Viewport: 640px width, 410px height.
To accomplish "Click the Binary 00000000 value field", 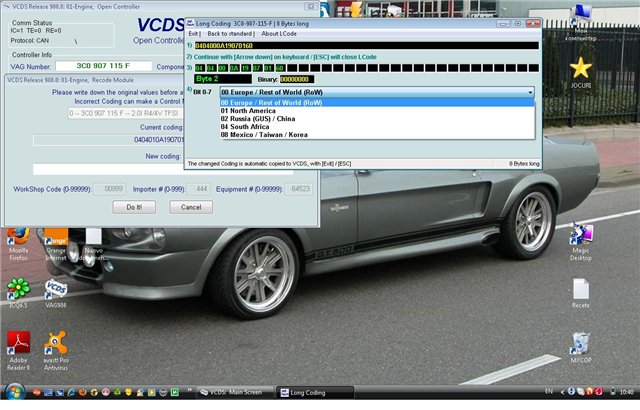I will point(297,79).
